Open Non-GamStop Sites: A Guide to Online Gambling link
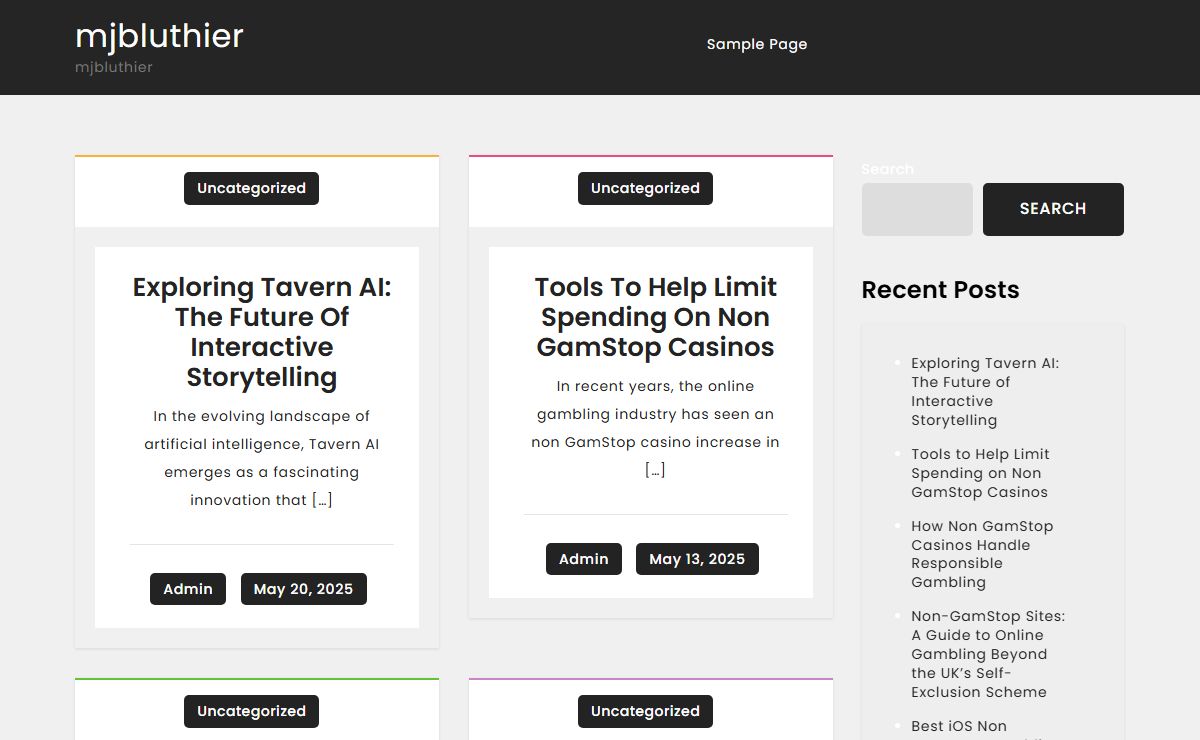This screenshot has width=1200, height=740. tap(988, 654)
